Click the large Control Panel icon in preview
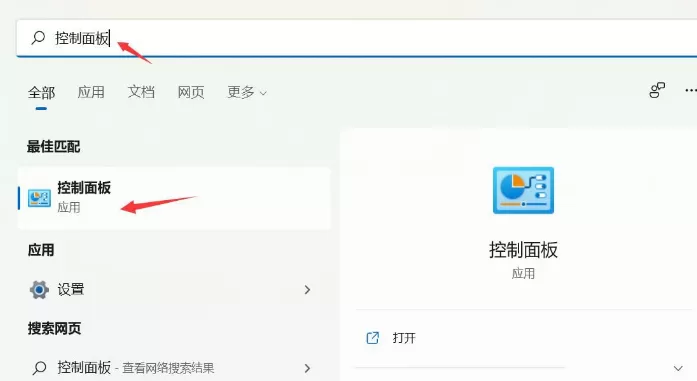 pyautogui.click(x=523, y=190)
